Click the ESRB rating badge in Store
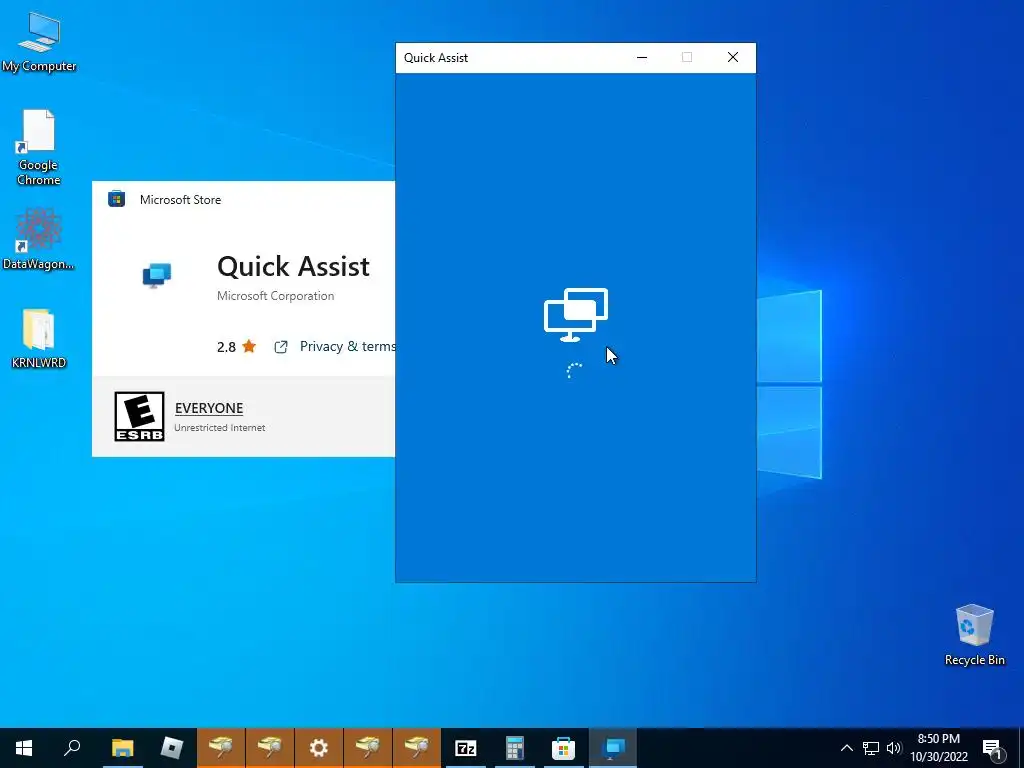Viewport: 1024px width, 768px height. tap(139, 417)
